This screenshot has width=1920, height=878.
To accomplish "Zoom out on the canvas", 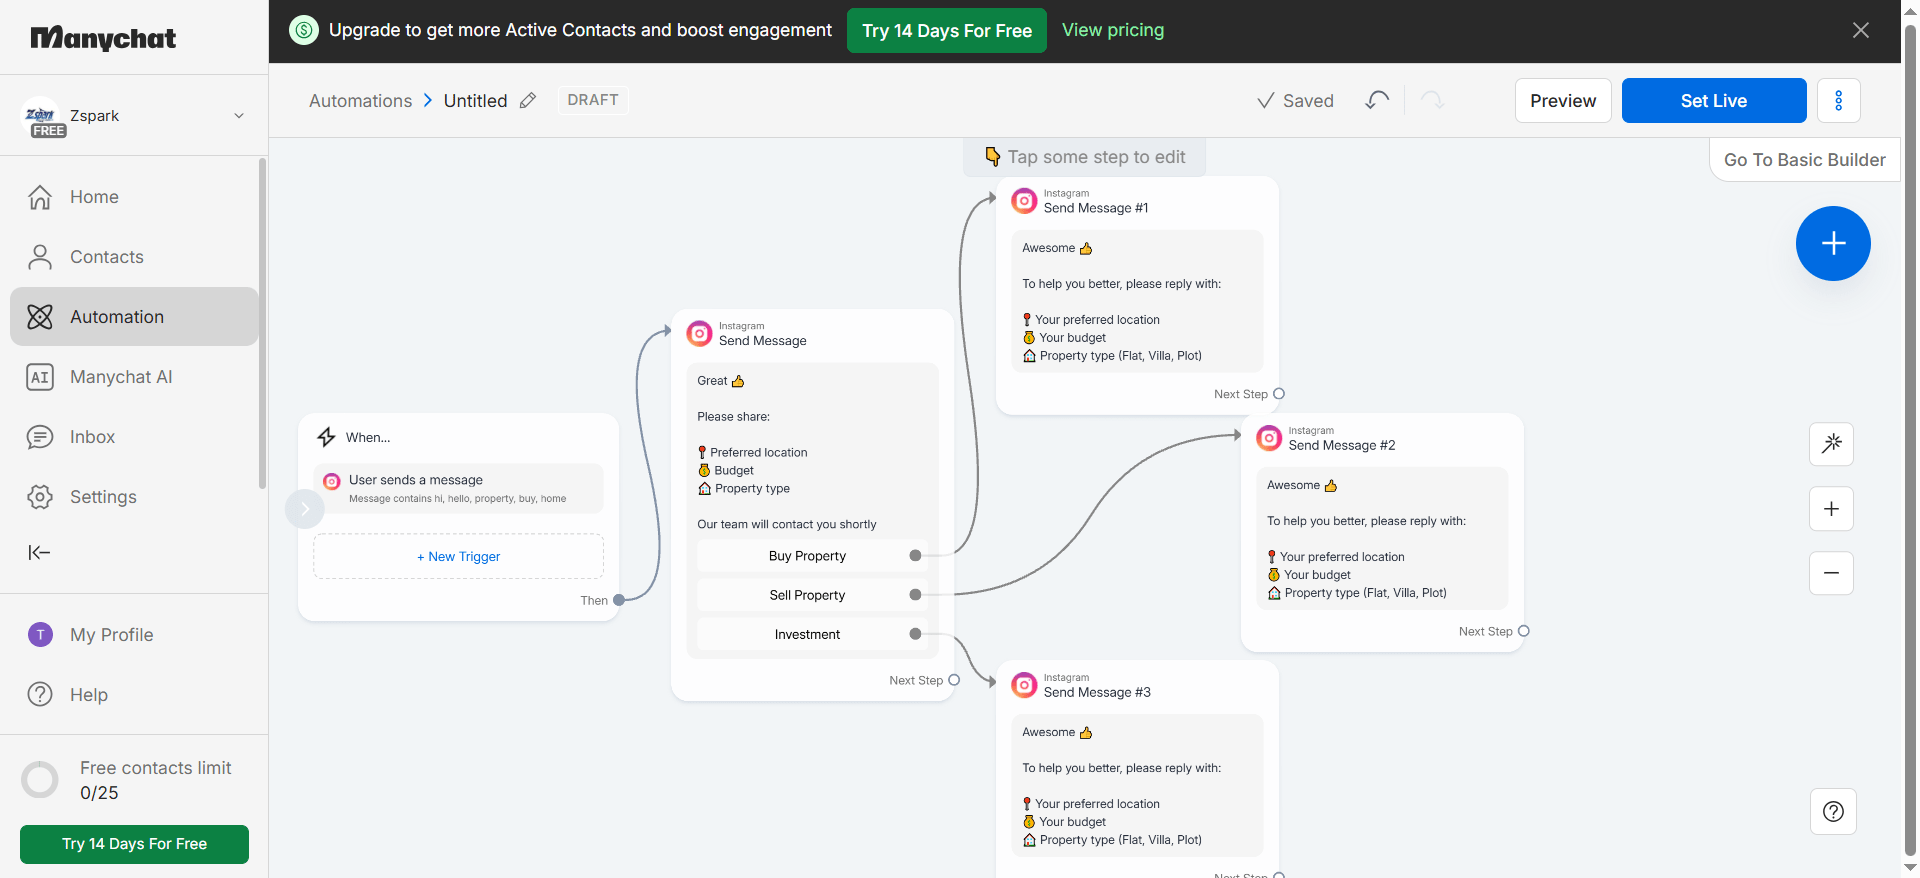I will tap(1831, 573).
